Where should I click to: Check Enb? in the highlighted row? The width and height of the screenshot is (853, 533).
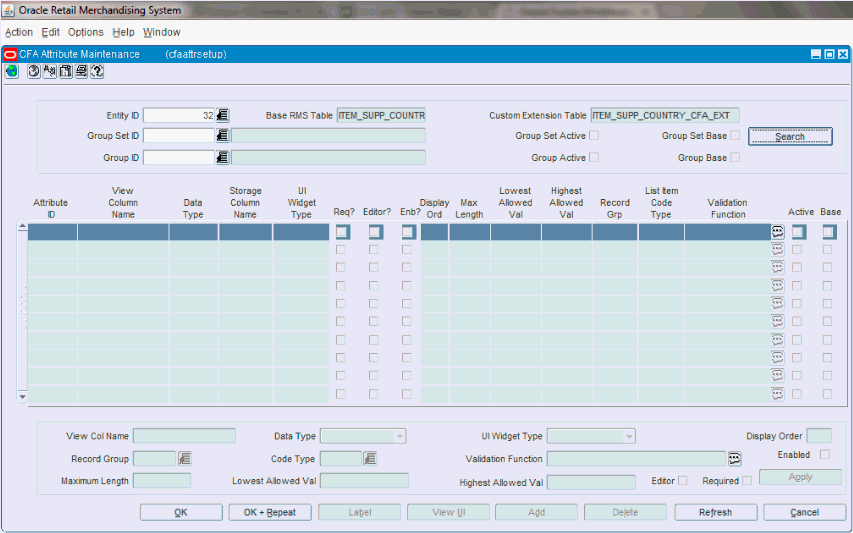tap(408, 232)
